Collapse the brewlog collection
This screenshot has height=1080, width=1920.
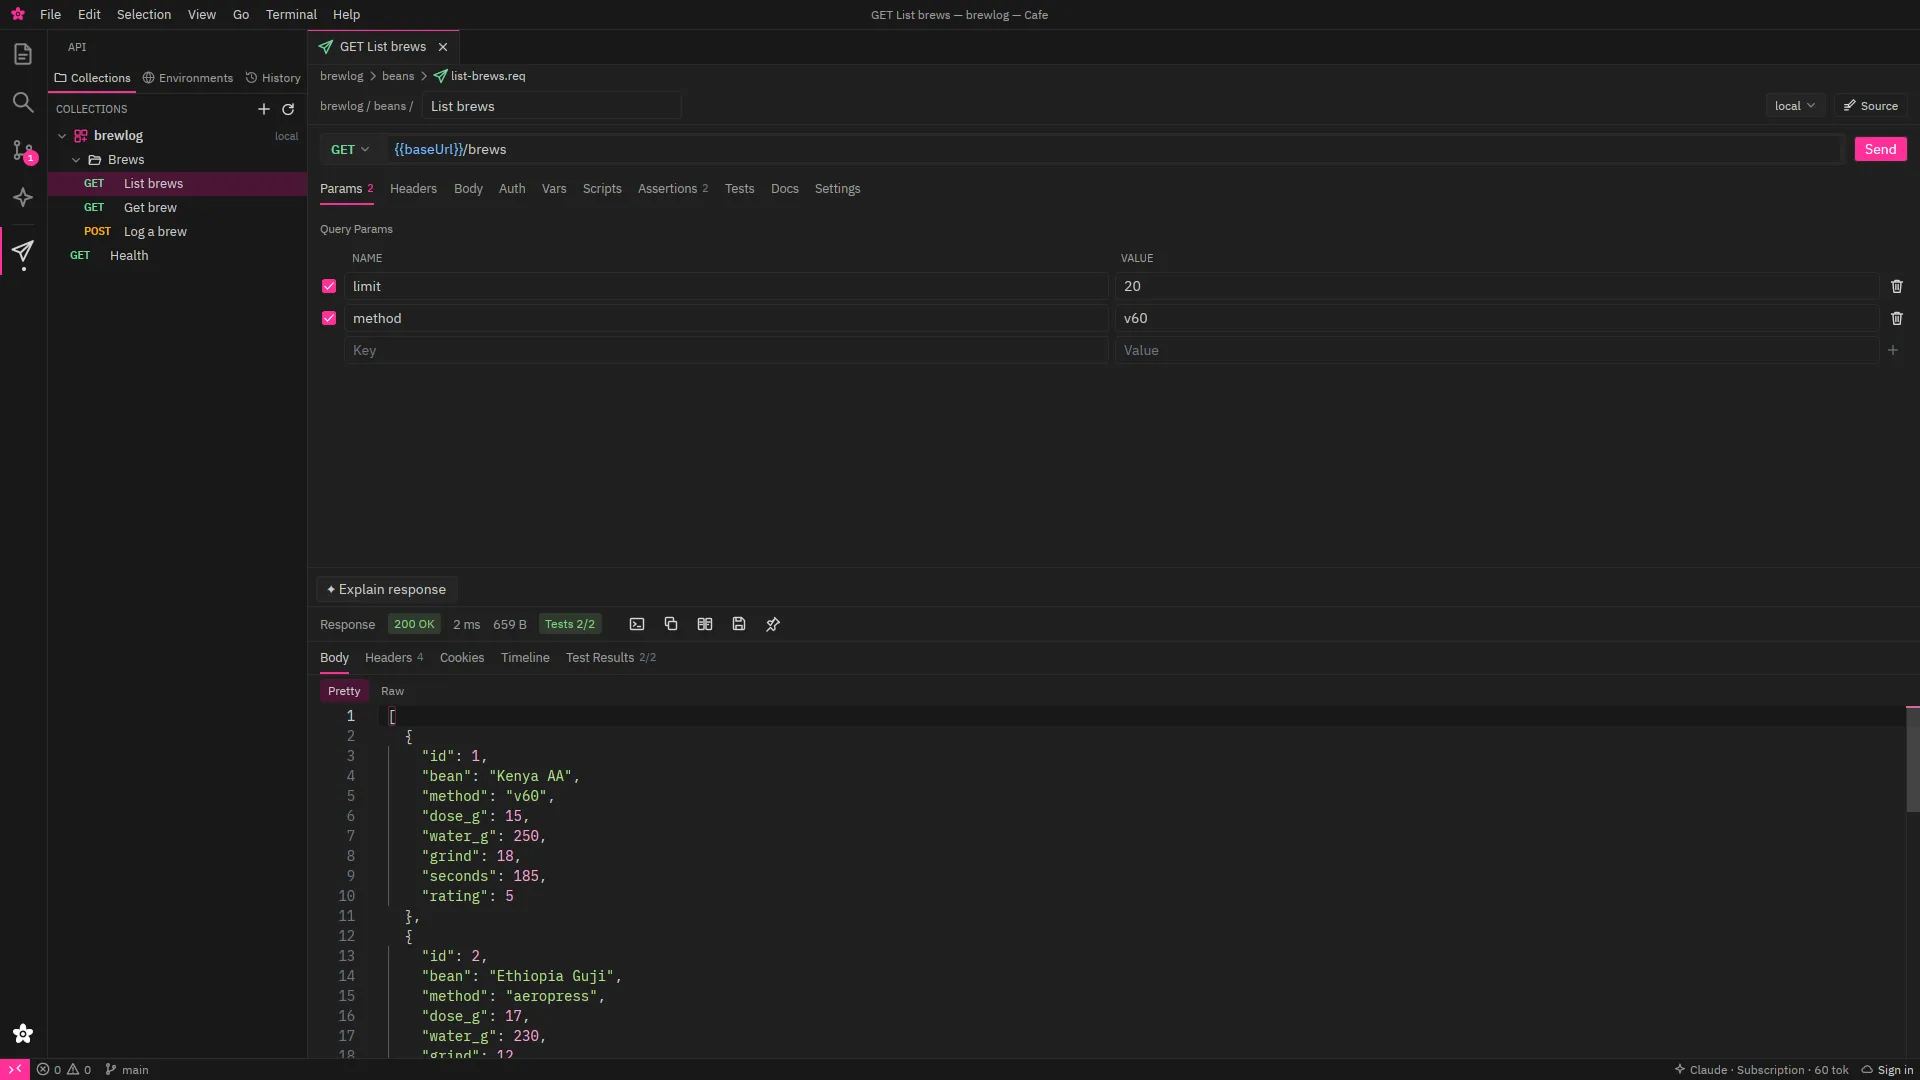click(62, 136)
